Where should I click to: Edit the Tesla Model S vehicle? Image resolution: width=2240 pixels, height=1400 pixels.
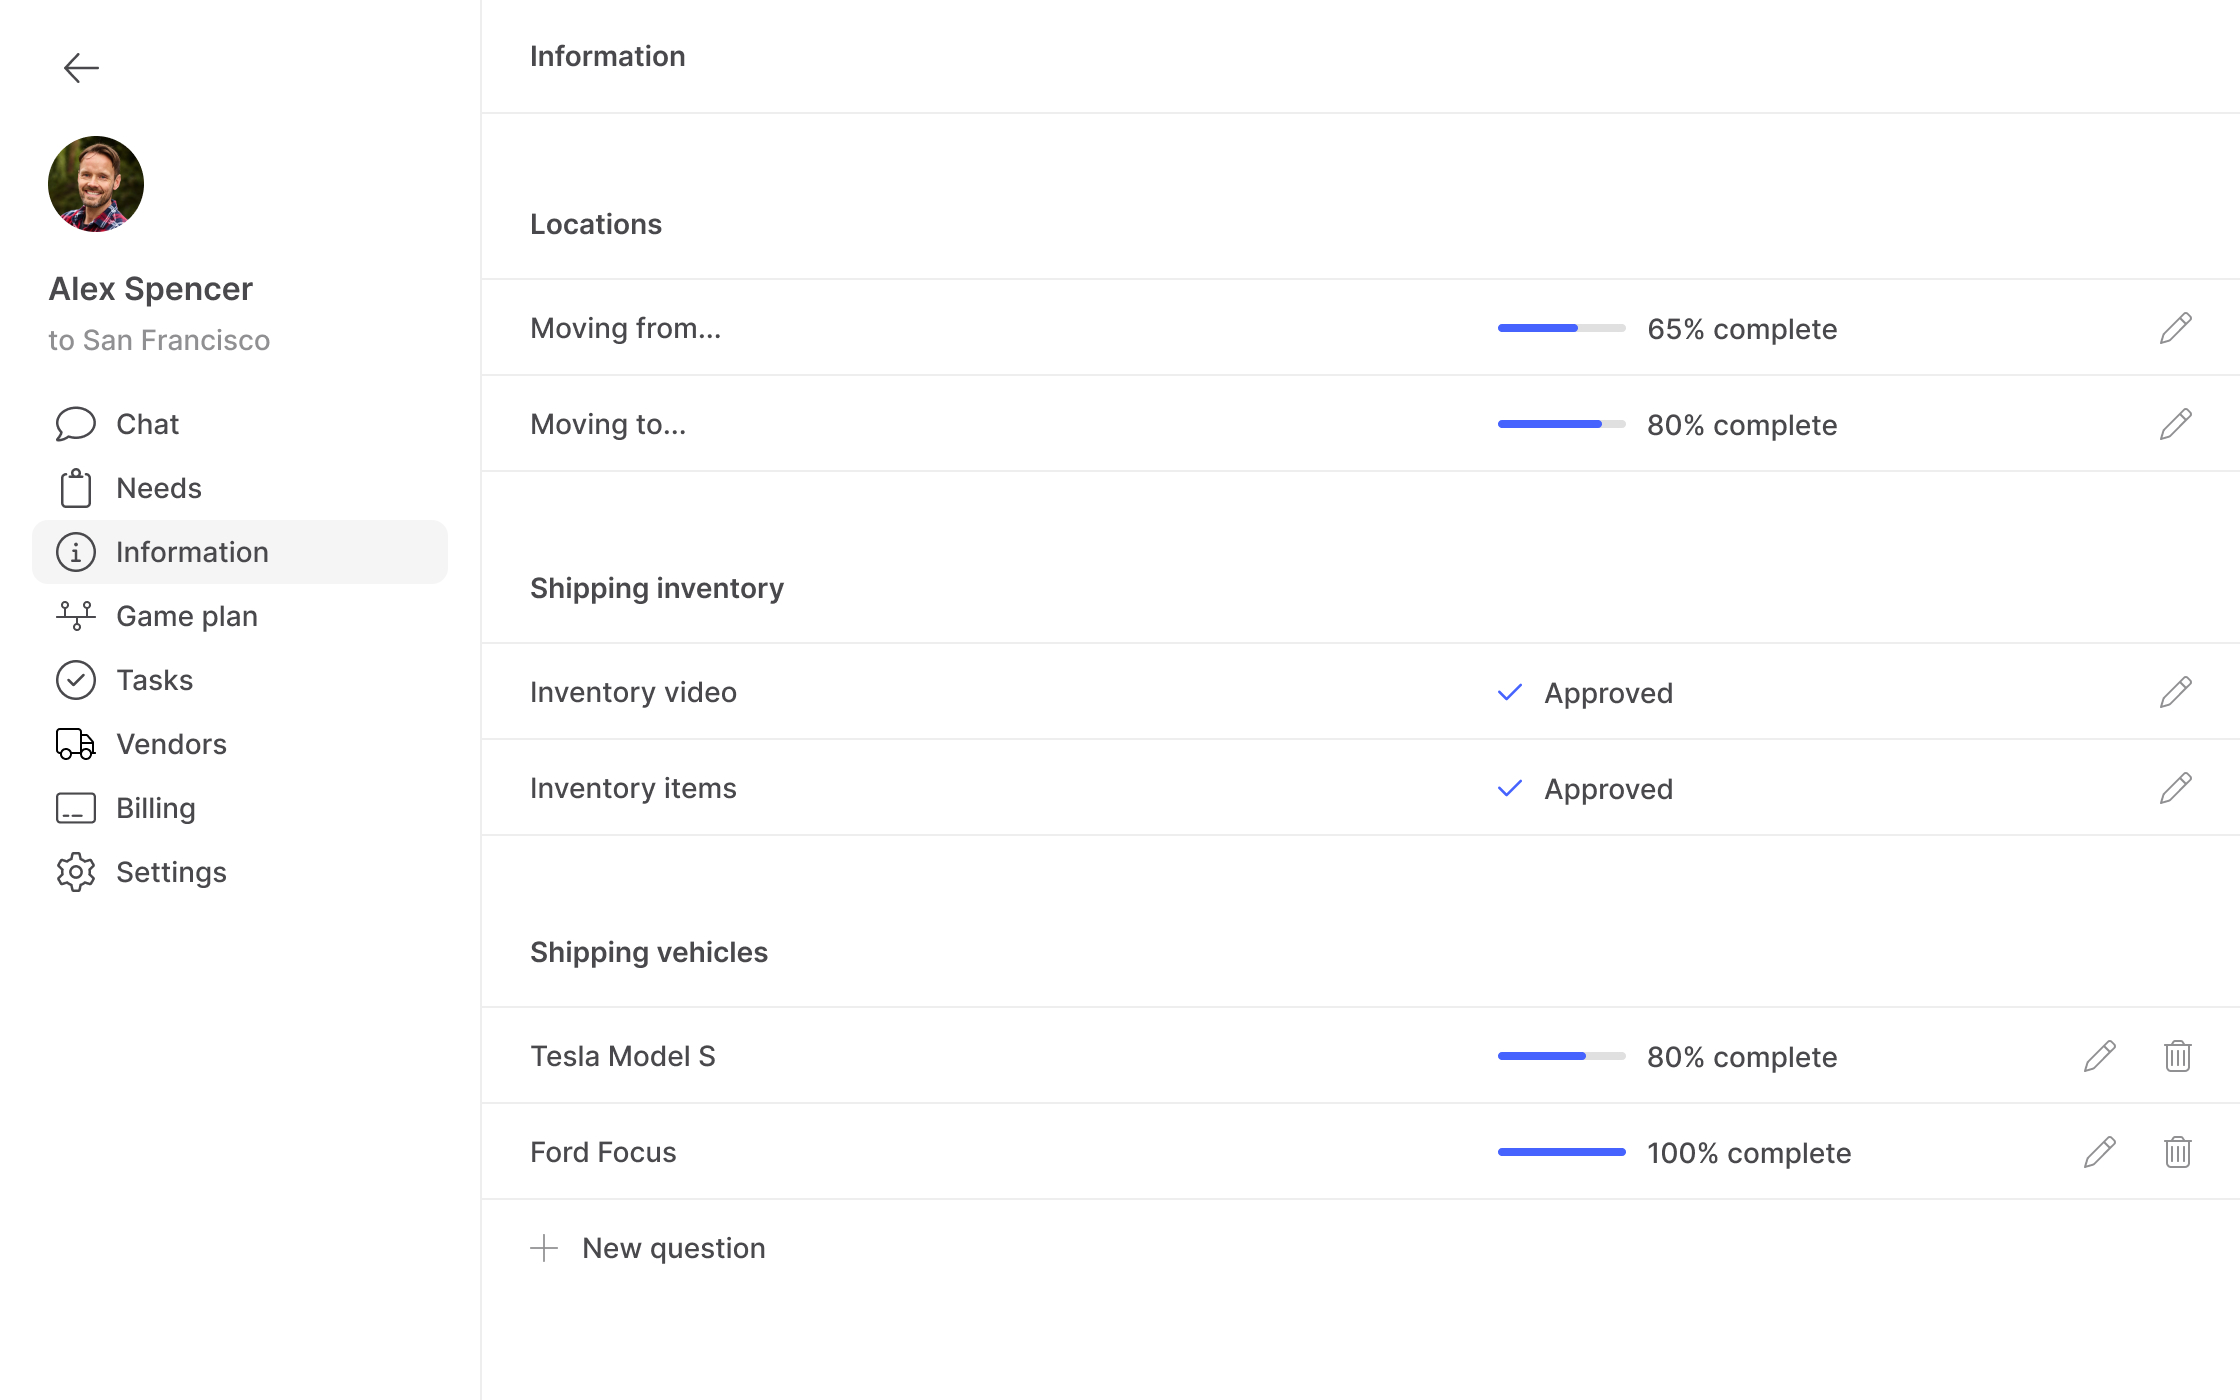click(x=2099, y=1056)
